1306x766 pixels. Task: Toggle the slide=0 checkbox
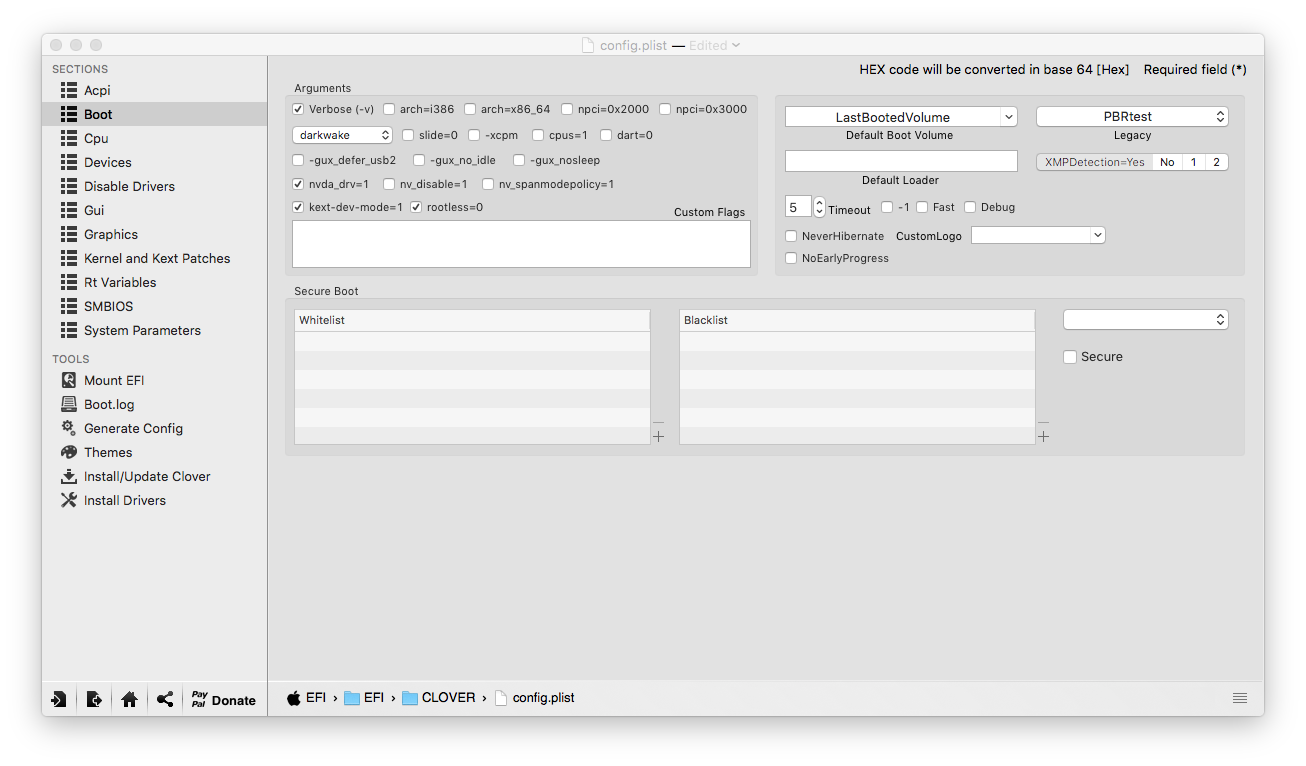click(x=408, y=135)
